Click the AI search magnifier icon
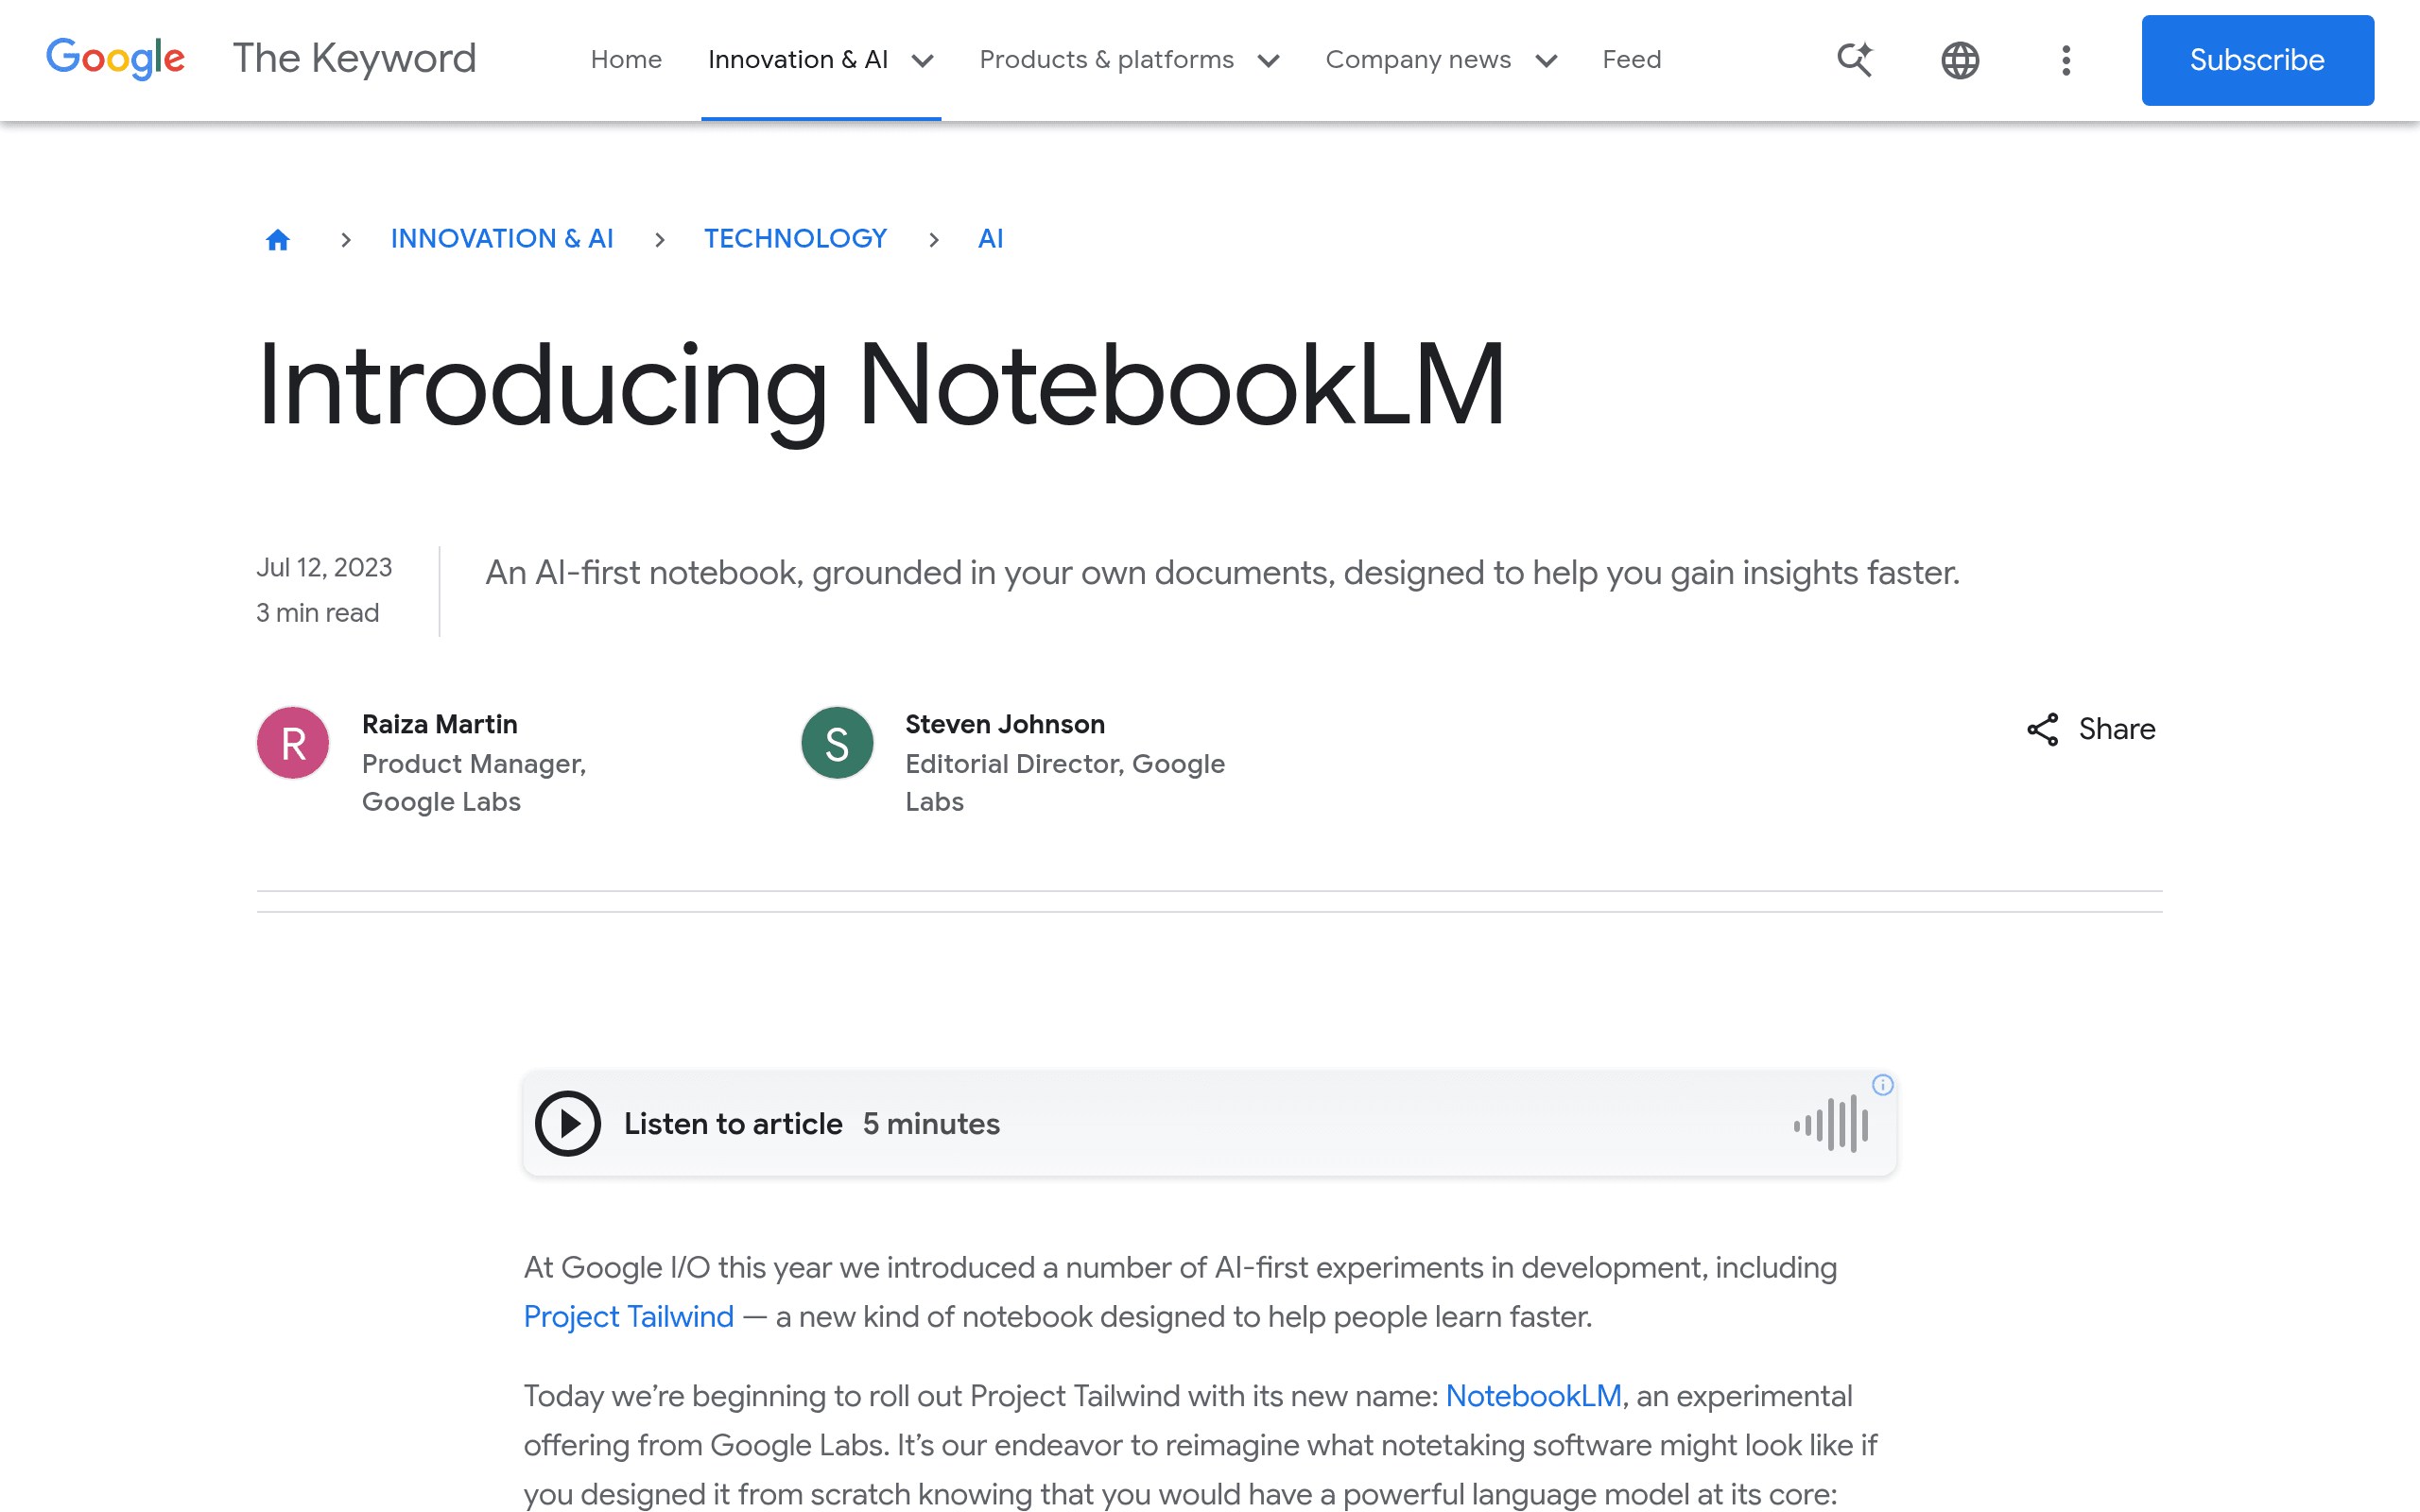 coord(1855,60)
